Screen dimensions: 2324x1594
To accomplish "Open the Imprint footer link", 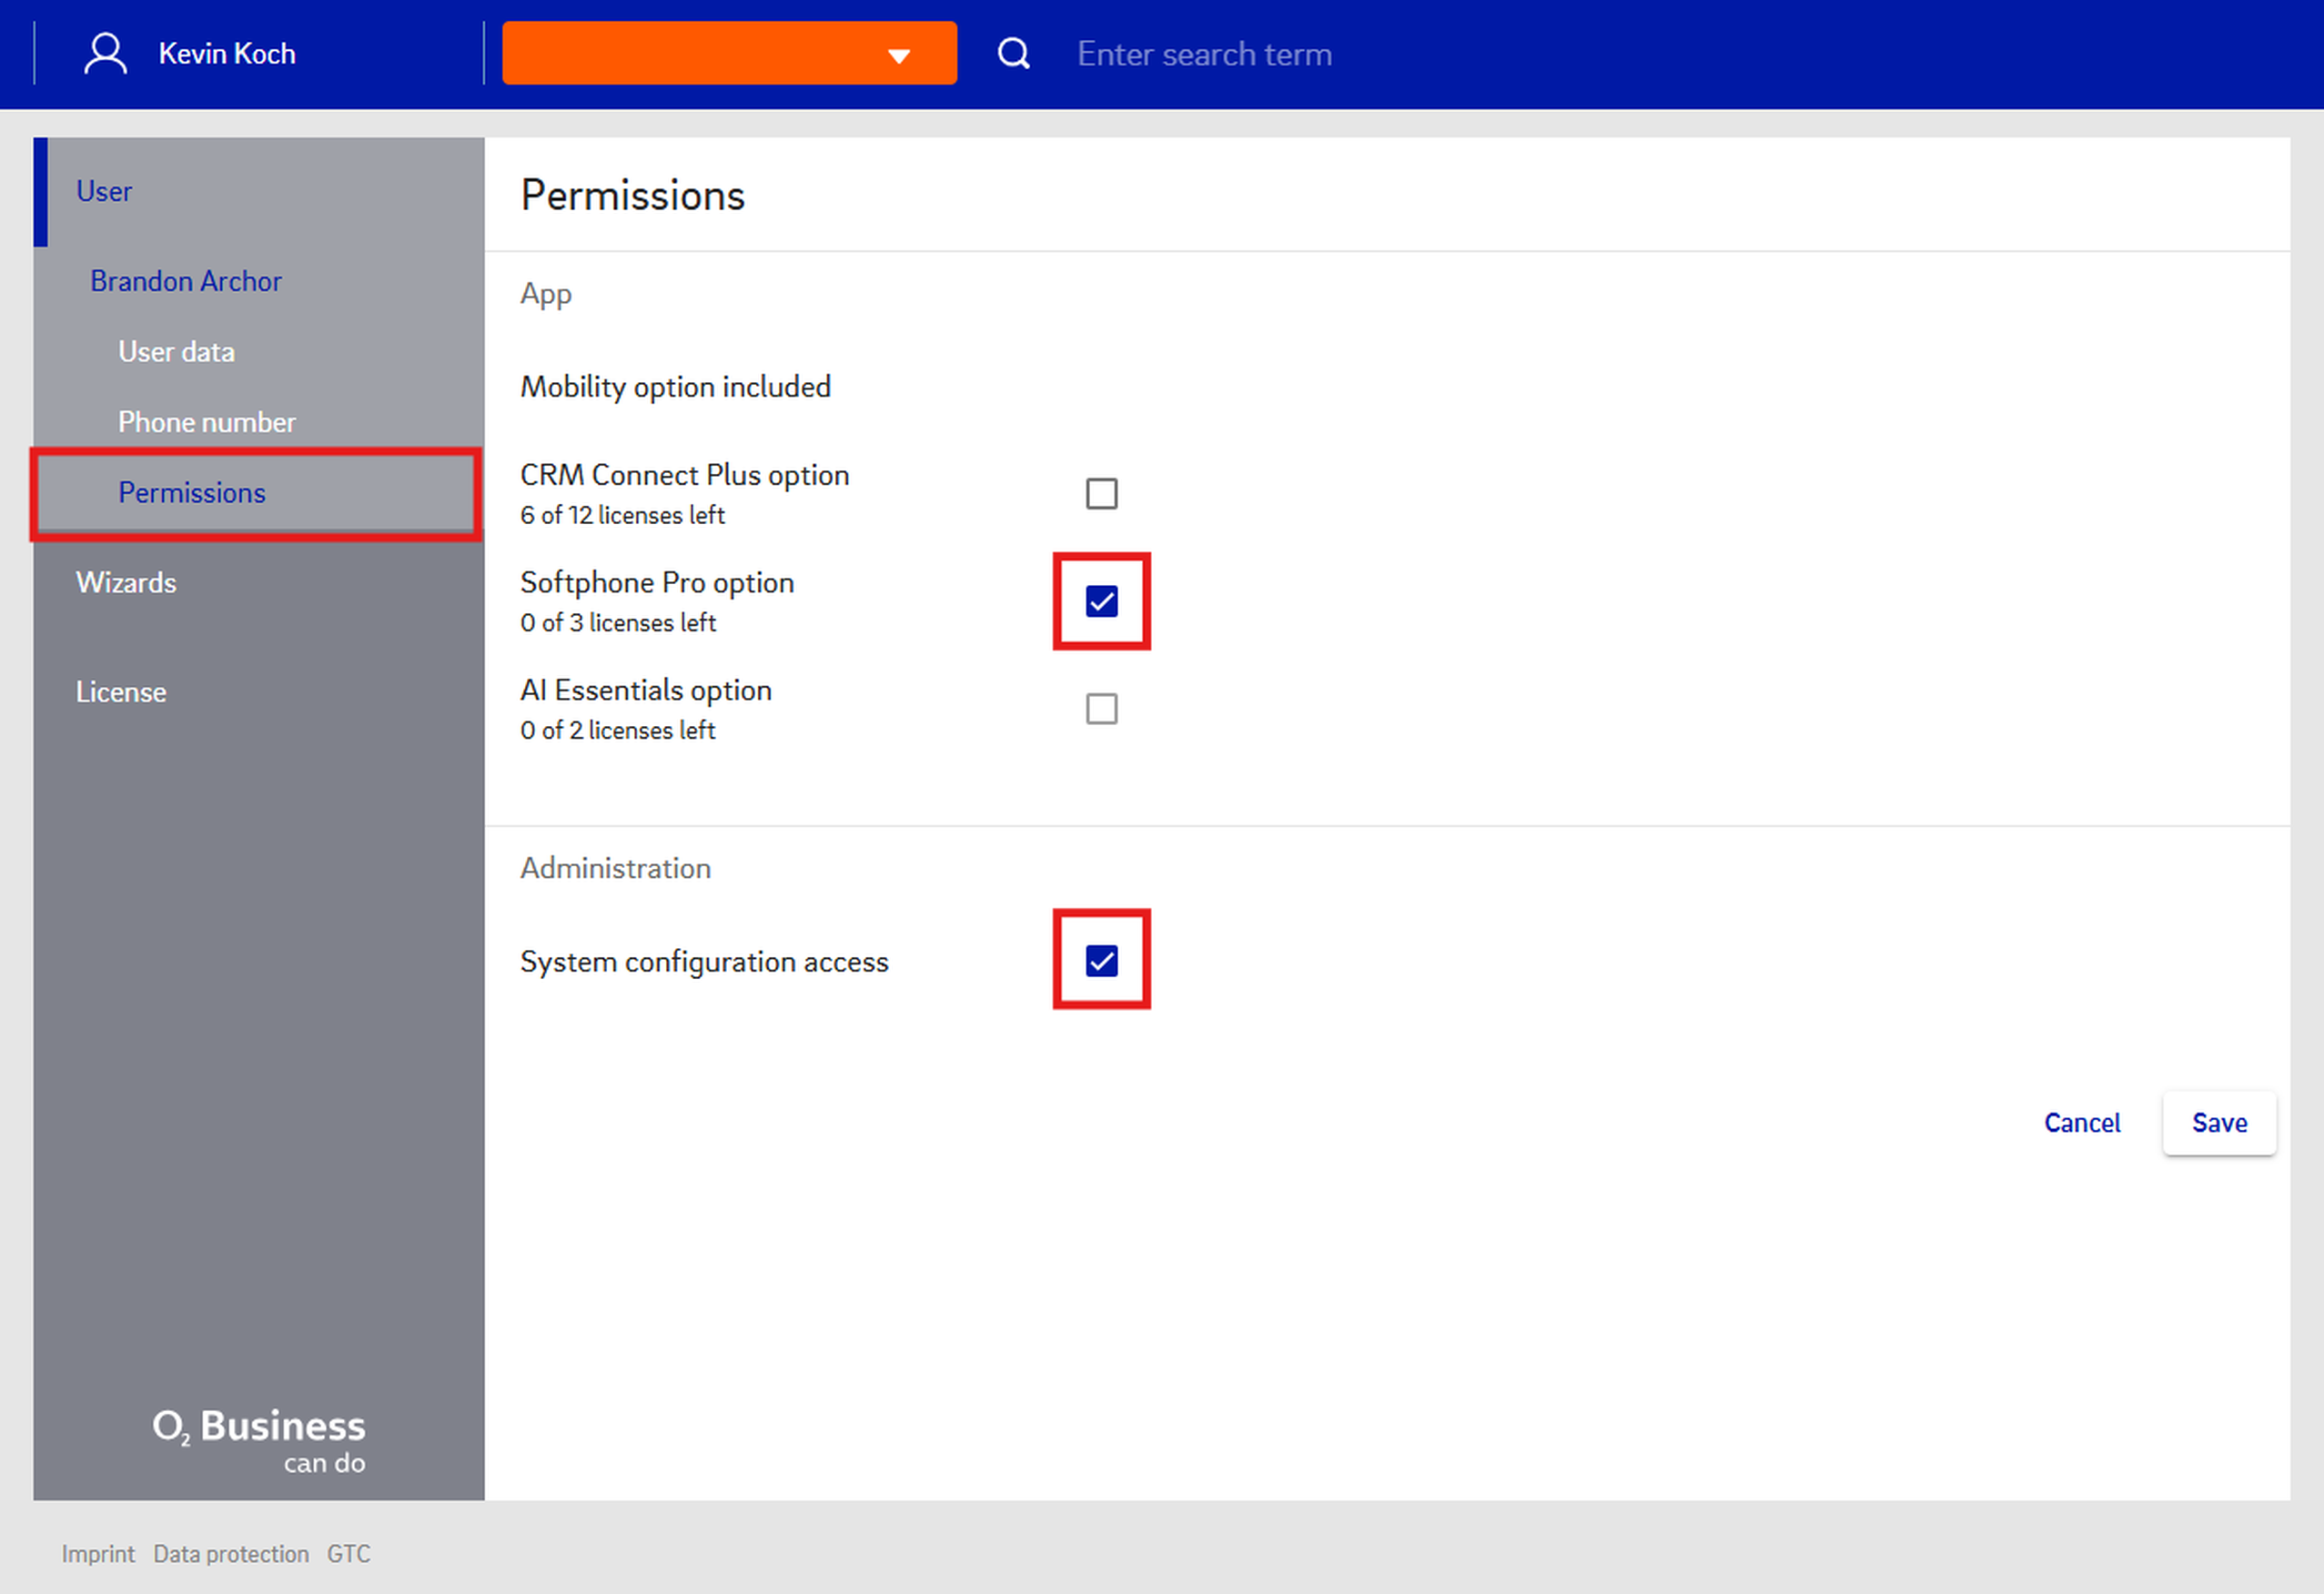I will point(98,1554).
